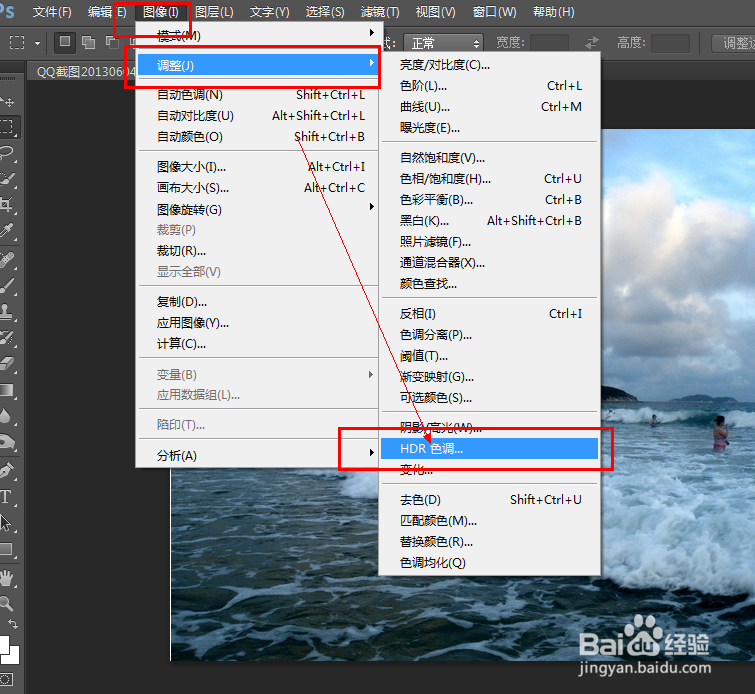Select the Zoom tool
Screen dimensions: 755x694
(7, 603)
